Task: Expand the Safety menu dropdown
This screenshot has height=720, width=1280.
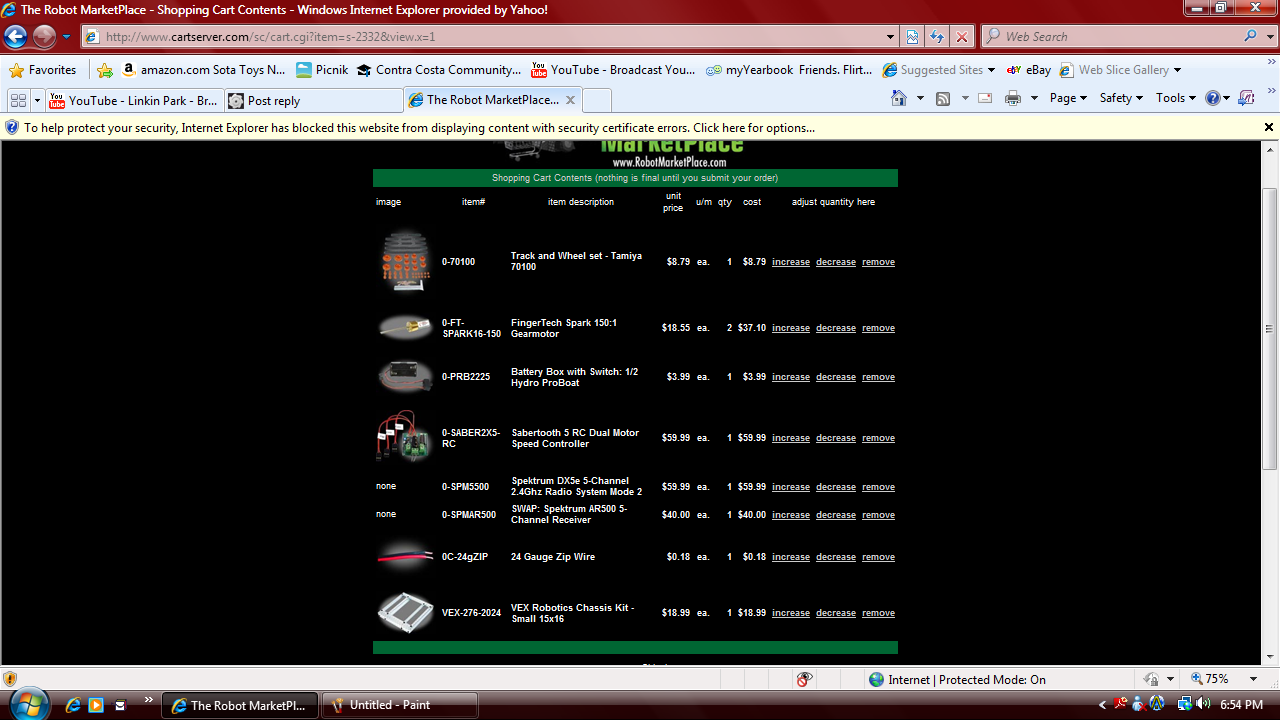Action: click(x=1122, y=98)
